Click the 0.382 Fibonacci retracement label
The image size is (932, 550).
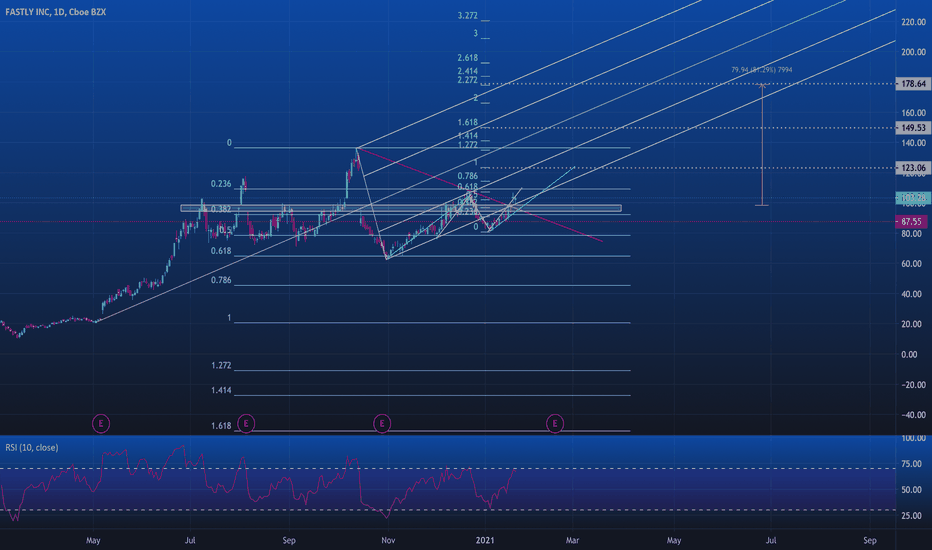tap(221, 209)
